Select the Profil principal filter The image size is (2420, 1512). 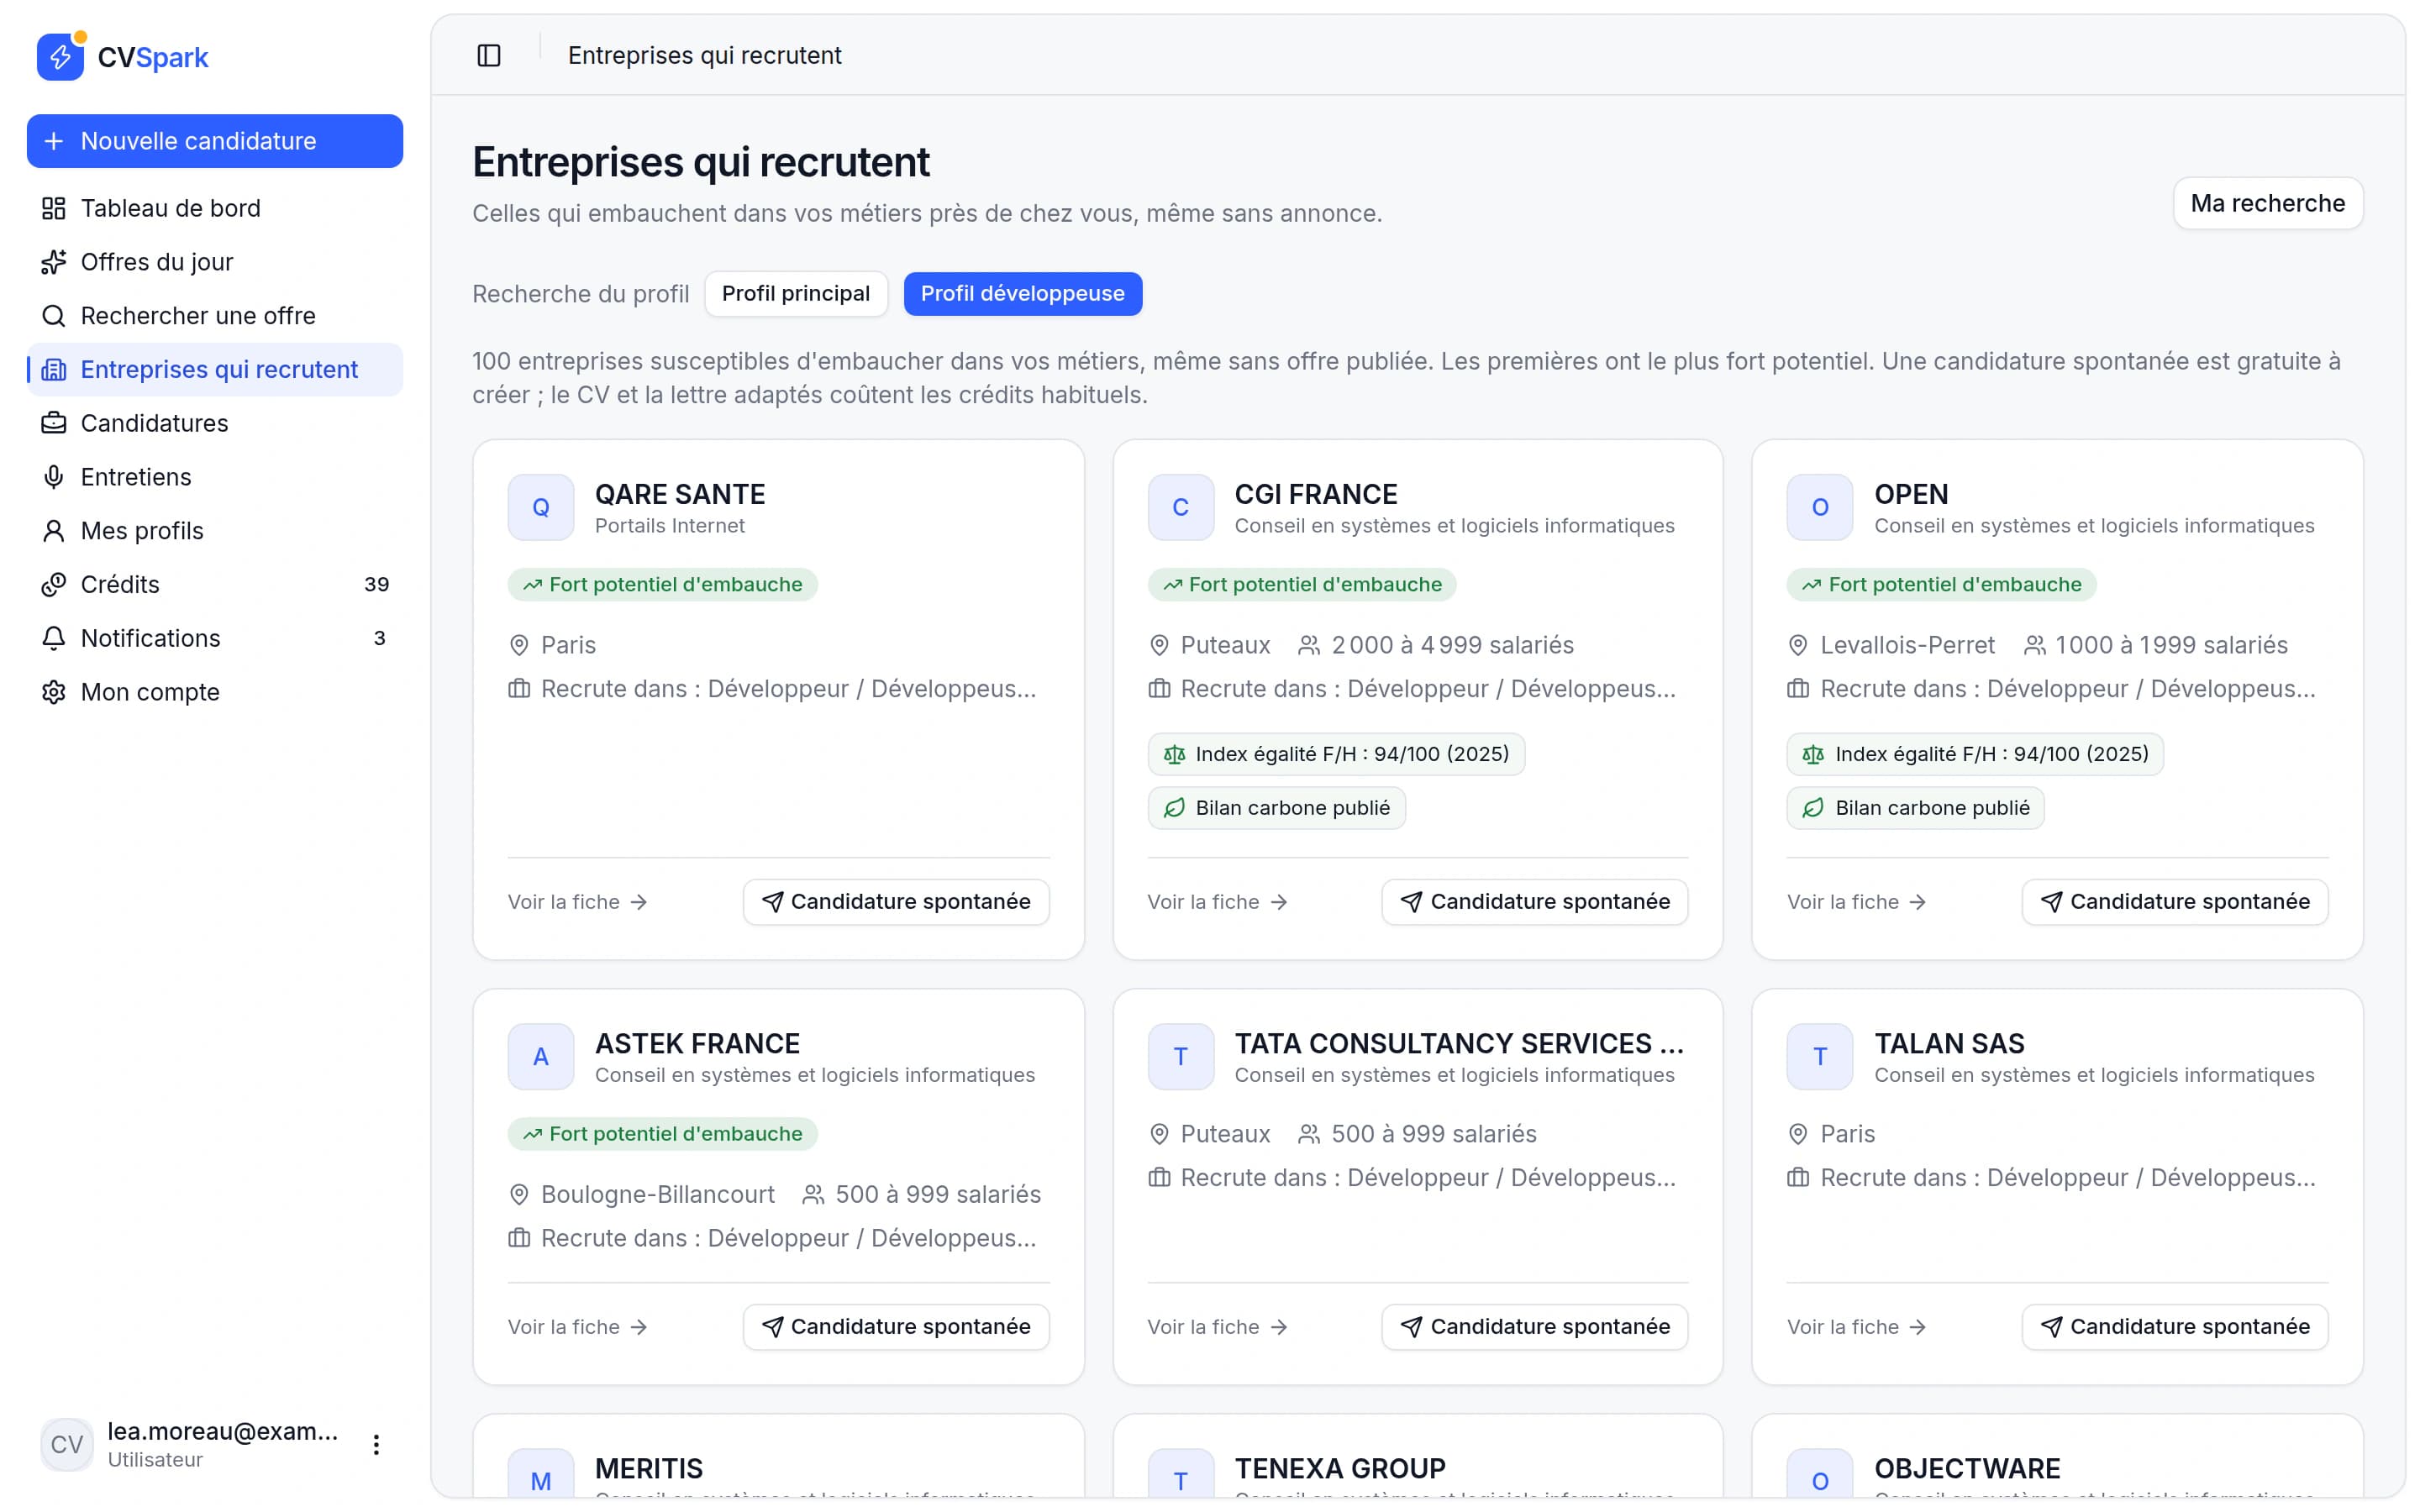796,293
